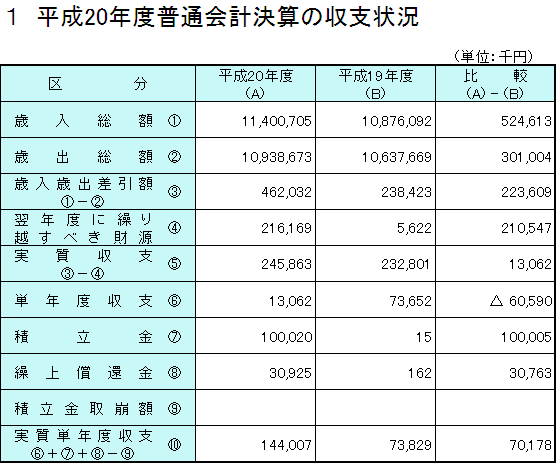Click 13,062 in the 単年度収支 row
The width and height of the screenshot is (556, 463).
pos(290,301)
